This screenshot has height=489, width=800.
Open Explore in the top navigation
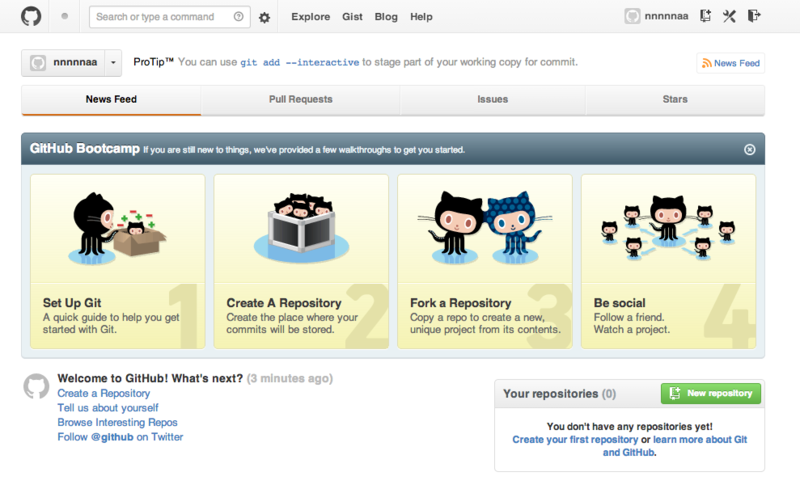[x=311, y=17]
